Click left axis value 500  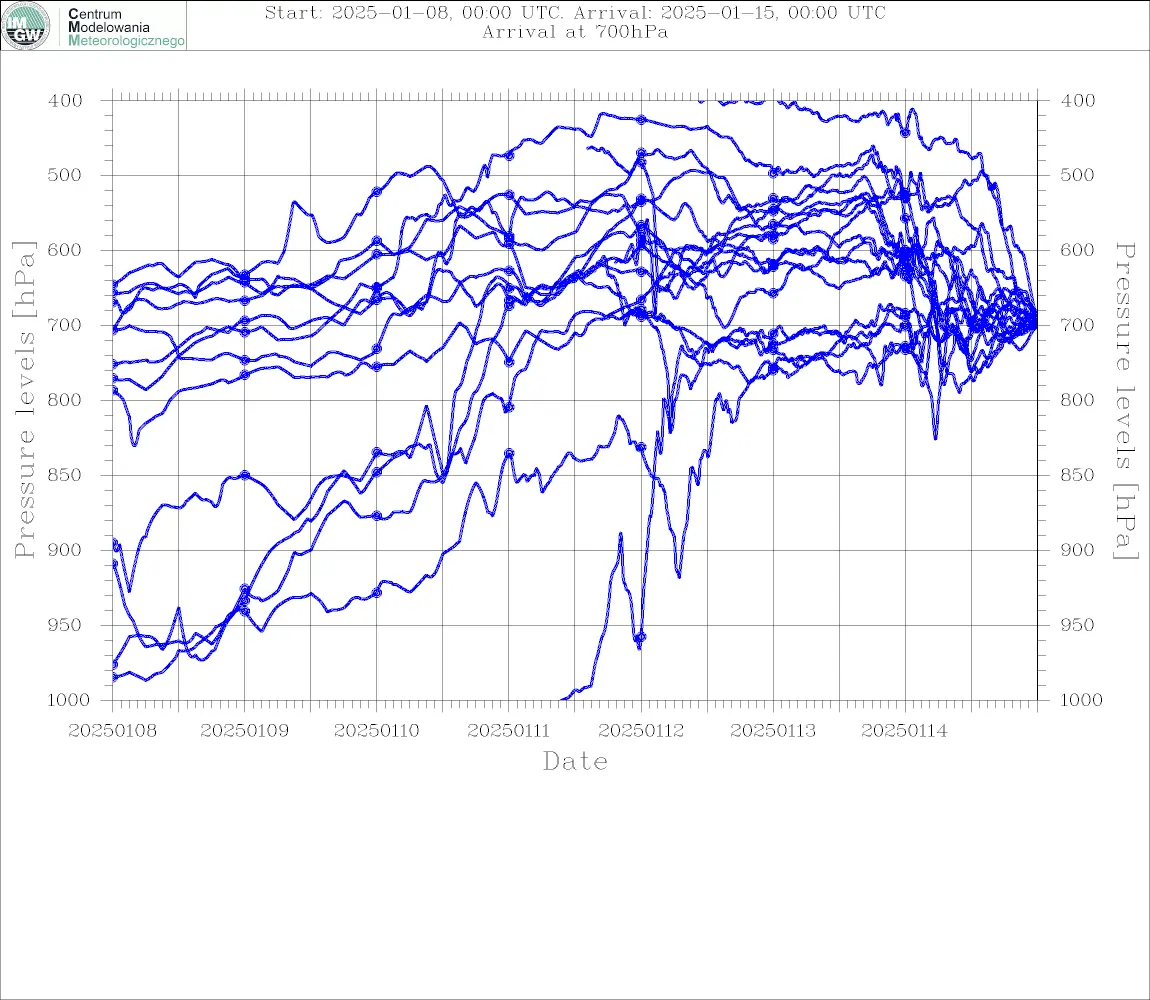[x=65, y=175]
